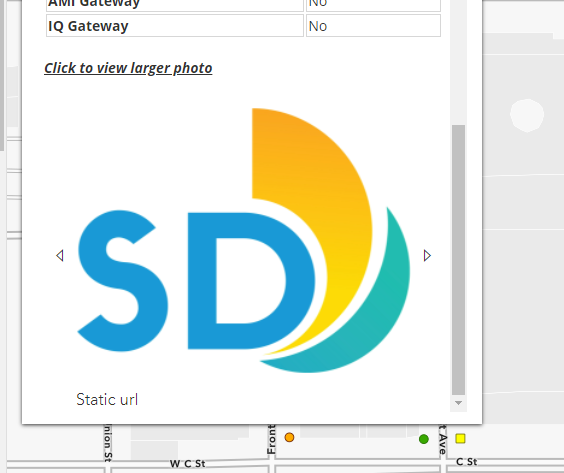Open the 'Click to view larger photo' link
Screen dimensions: 564x473
[128, 68]
